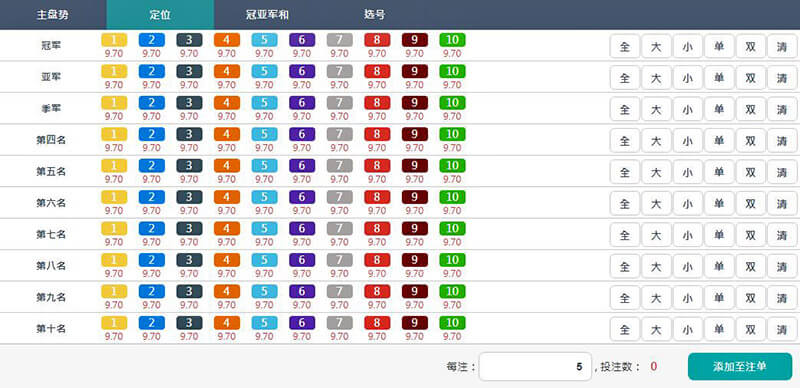
Task: Choose number 6 in 冠军 row
Action: 302,40
